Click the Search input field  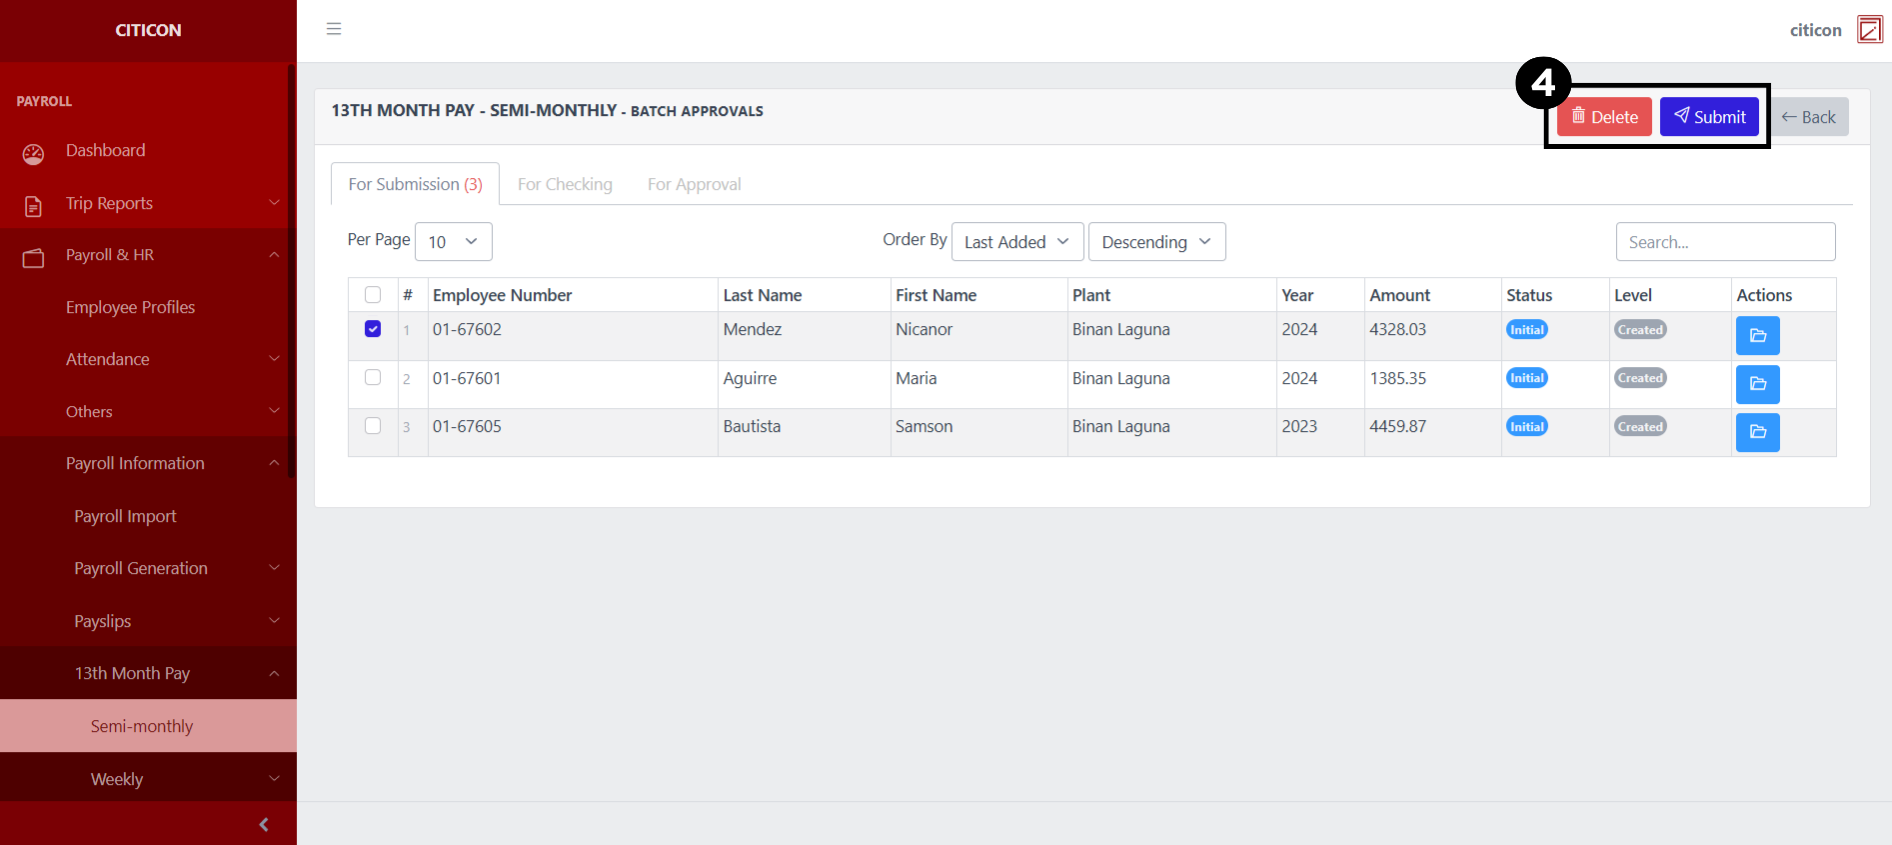point(1725,242)
